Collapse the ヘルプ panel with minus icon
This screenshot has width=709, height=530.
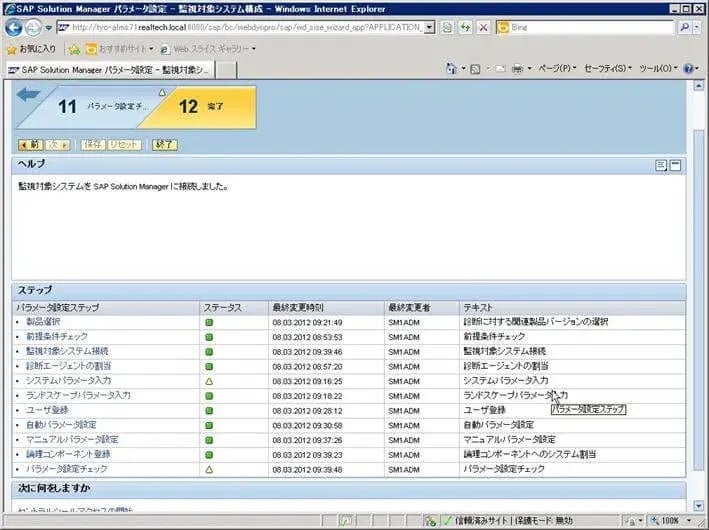click(x=675, y=166)
